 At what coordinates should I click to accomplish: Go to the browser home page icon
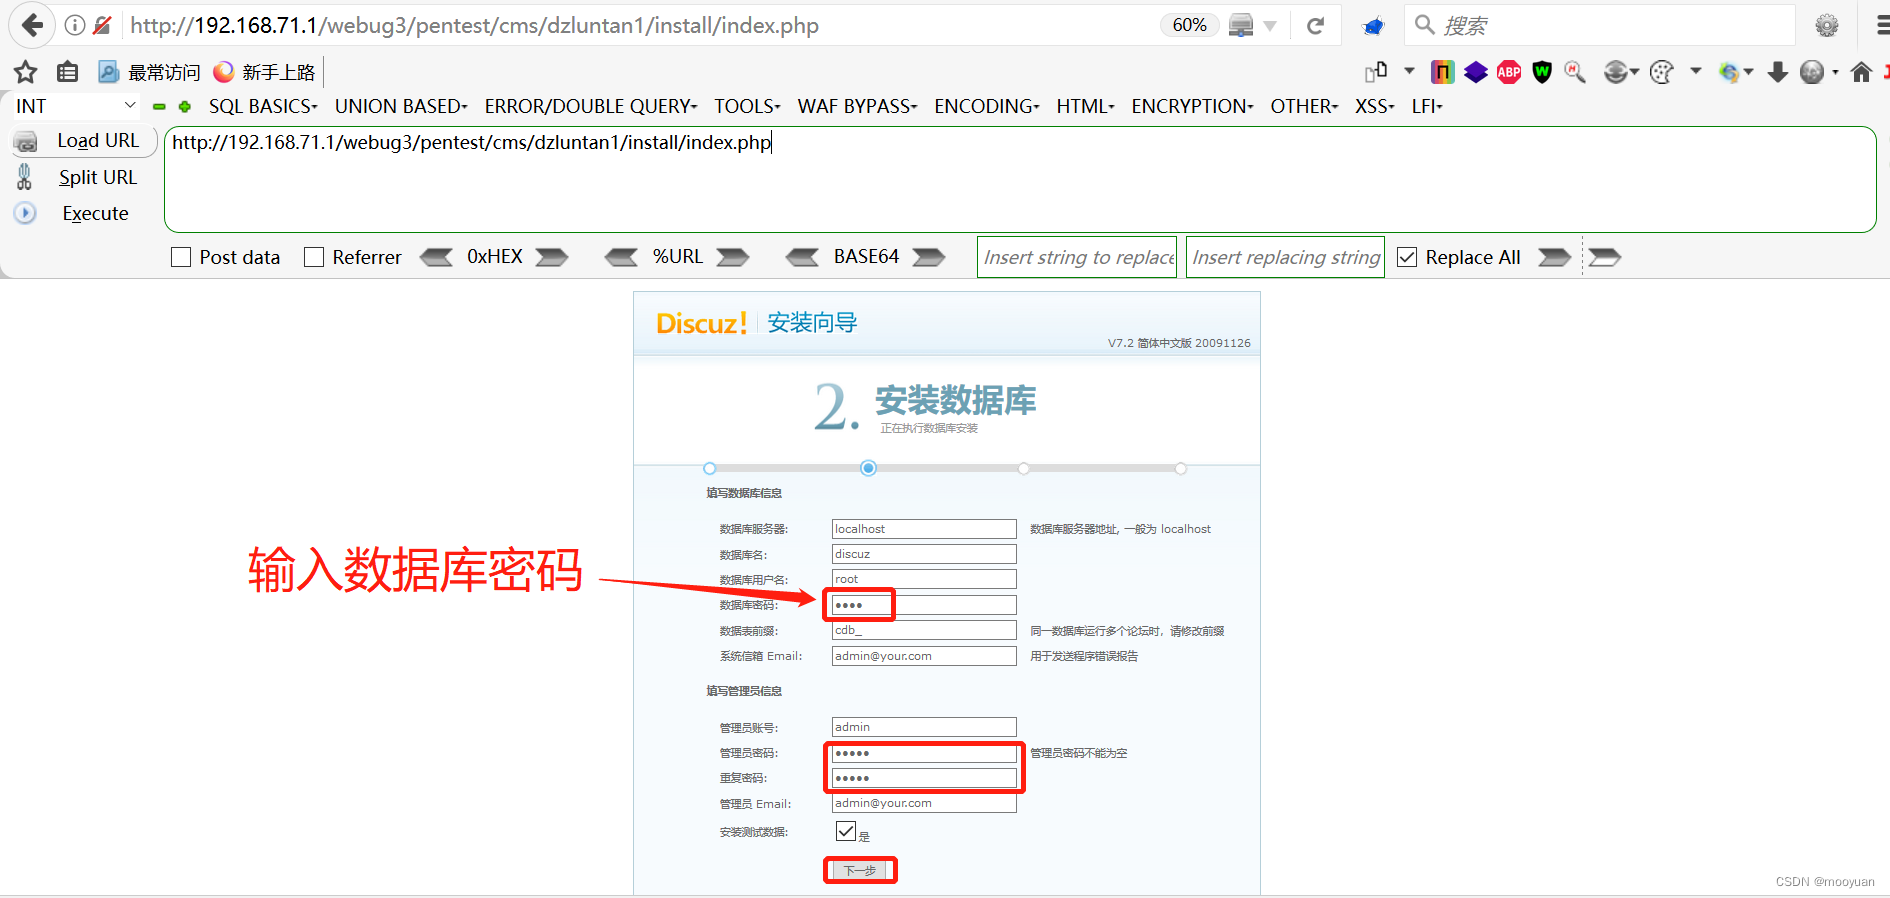1861,72
